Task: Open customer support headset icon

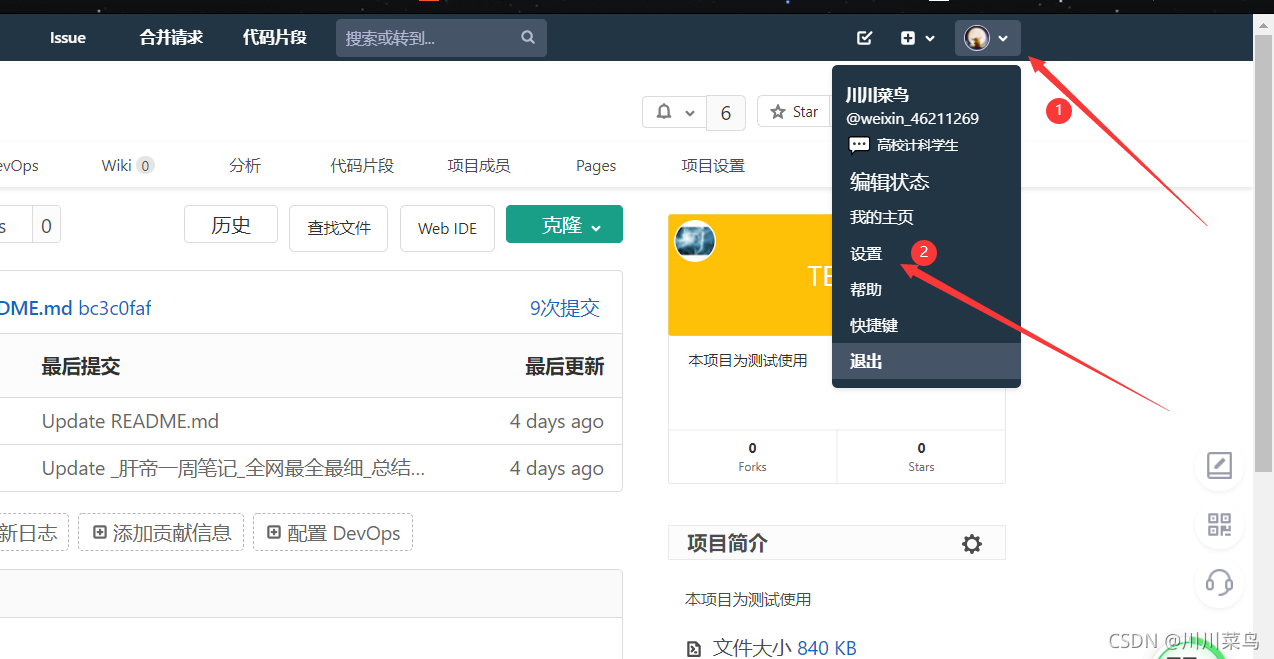Action: point(1219,582)
